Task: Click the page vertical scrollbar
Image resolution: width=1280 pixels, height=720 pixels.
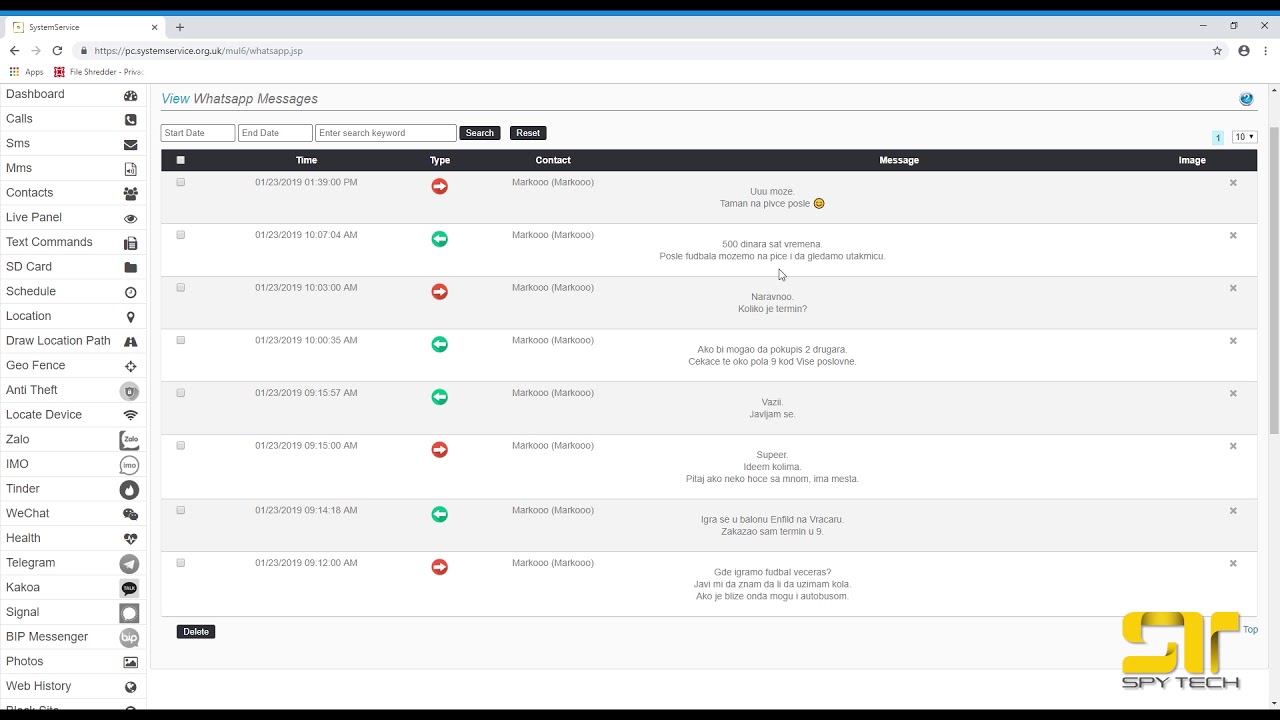Action: pos(1274,280)
